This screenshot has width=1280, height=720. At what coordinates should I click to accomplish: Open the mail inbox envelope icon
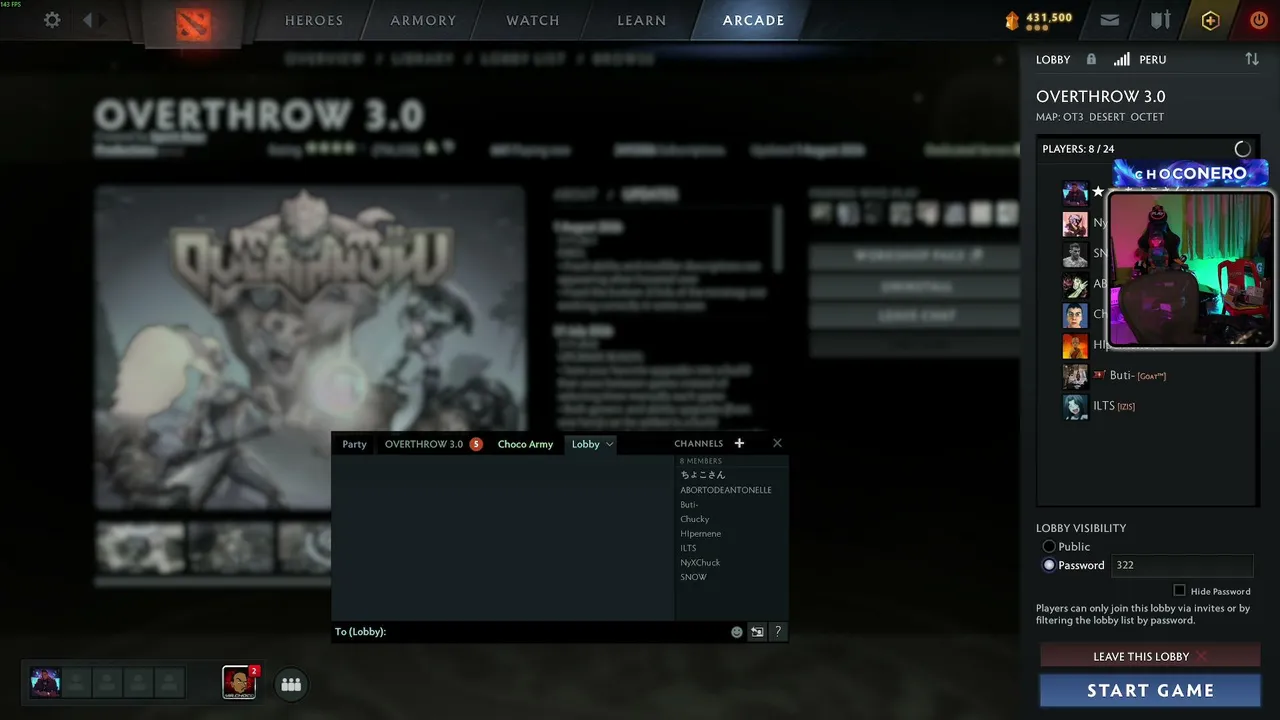[x=1110, y=20]
